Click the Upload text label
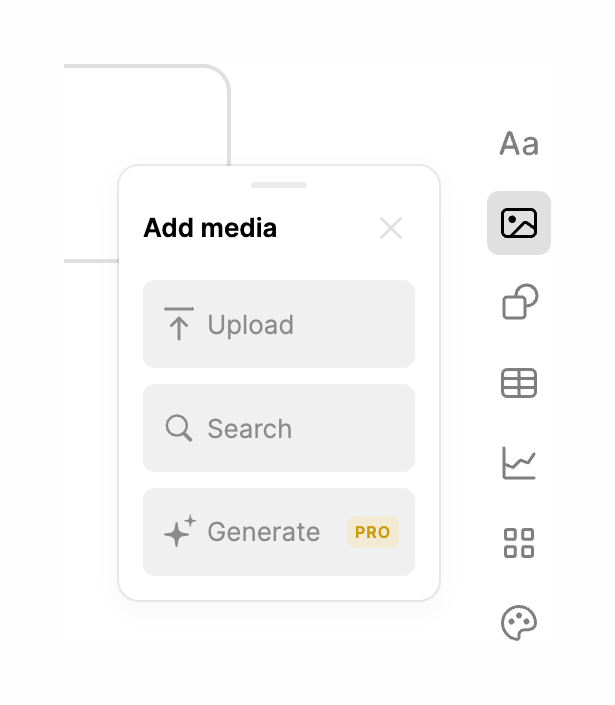 pyautogui.click(x=250, y=325)
